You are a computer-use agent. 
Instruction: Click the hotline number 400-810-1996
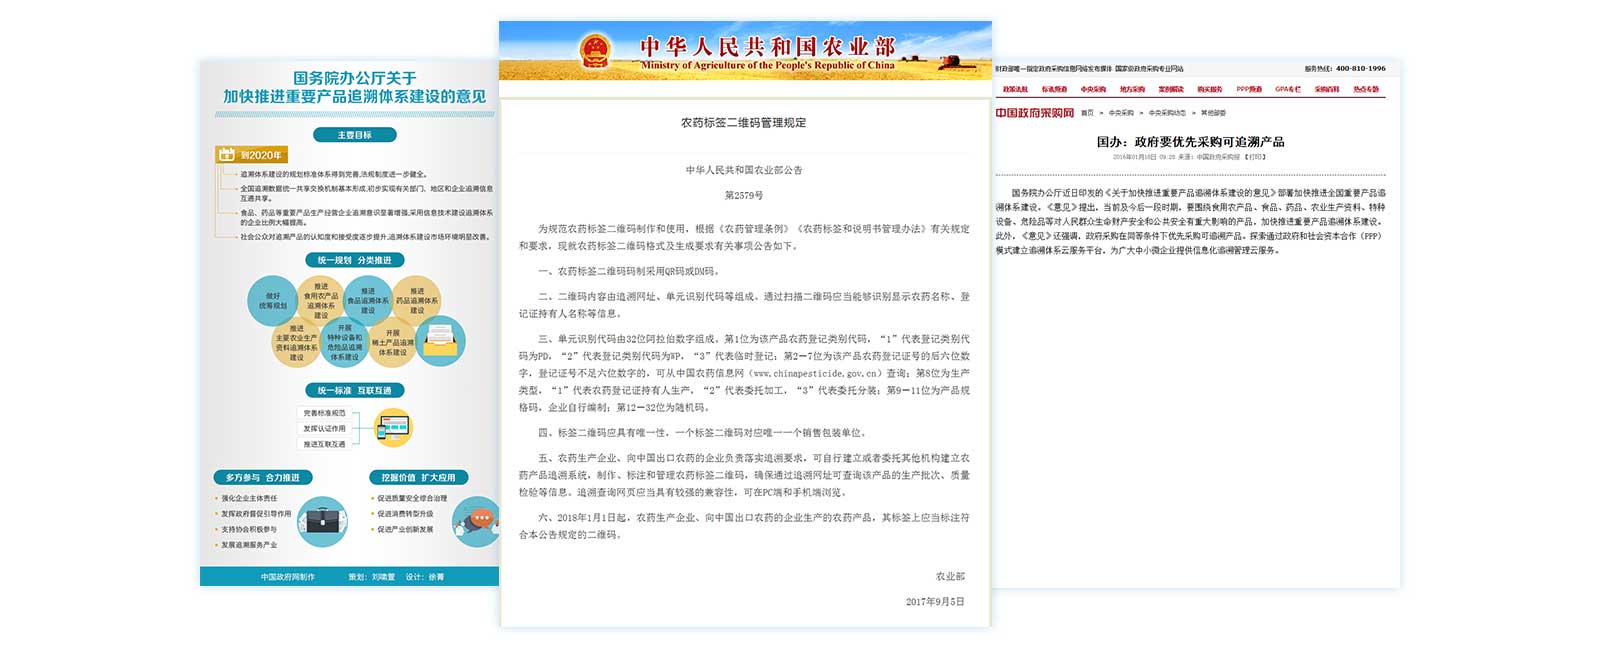click(x=1360, y=68)
